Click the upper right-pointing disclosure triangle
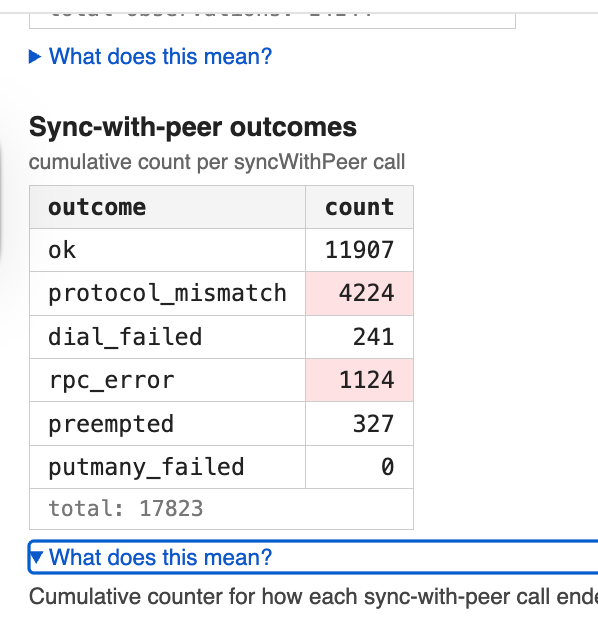598x618 pixels. pyautogui.click(x=35, y=57)
